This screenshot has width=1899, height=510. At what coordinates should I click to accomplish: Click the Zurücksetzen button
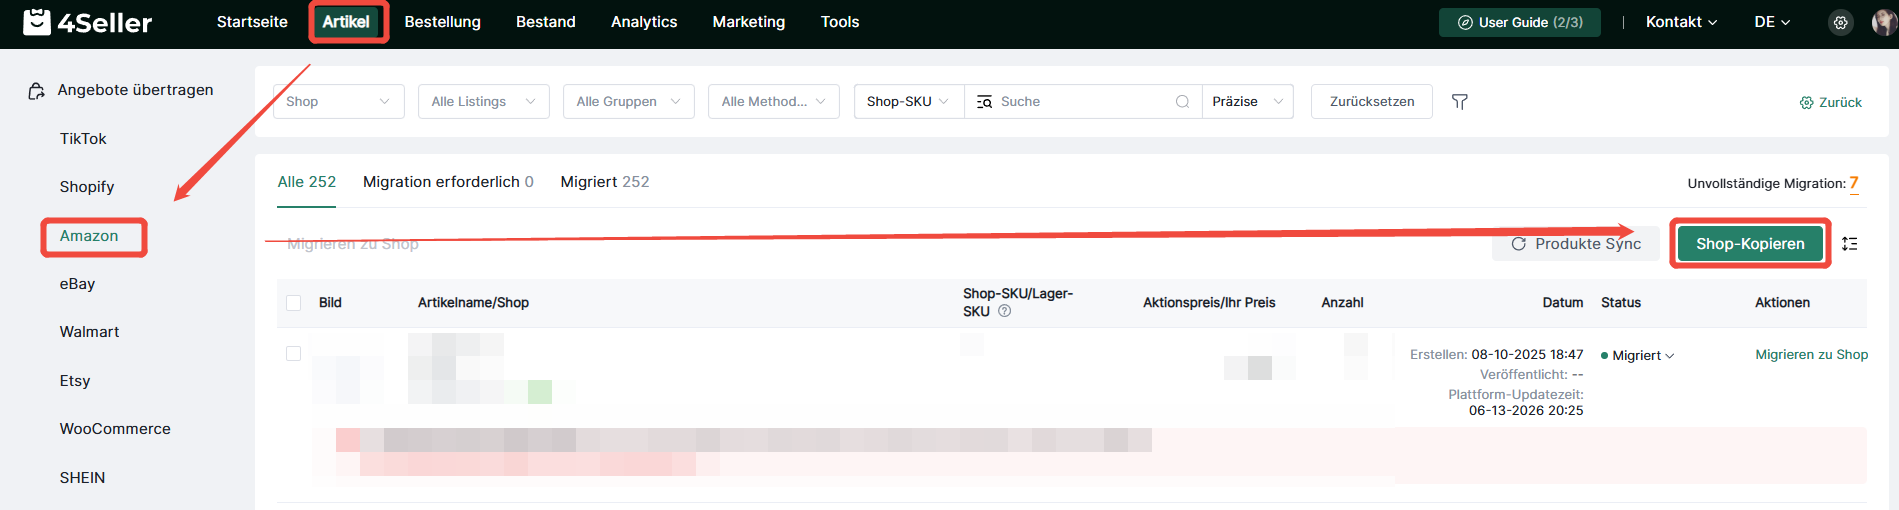(x=1372, y=102)
